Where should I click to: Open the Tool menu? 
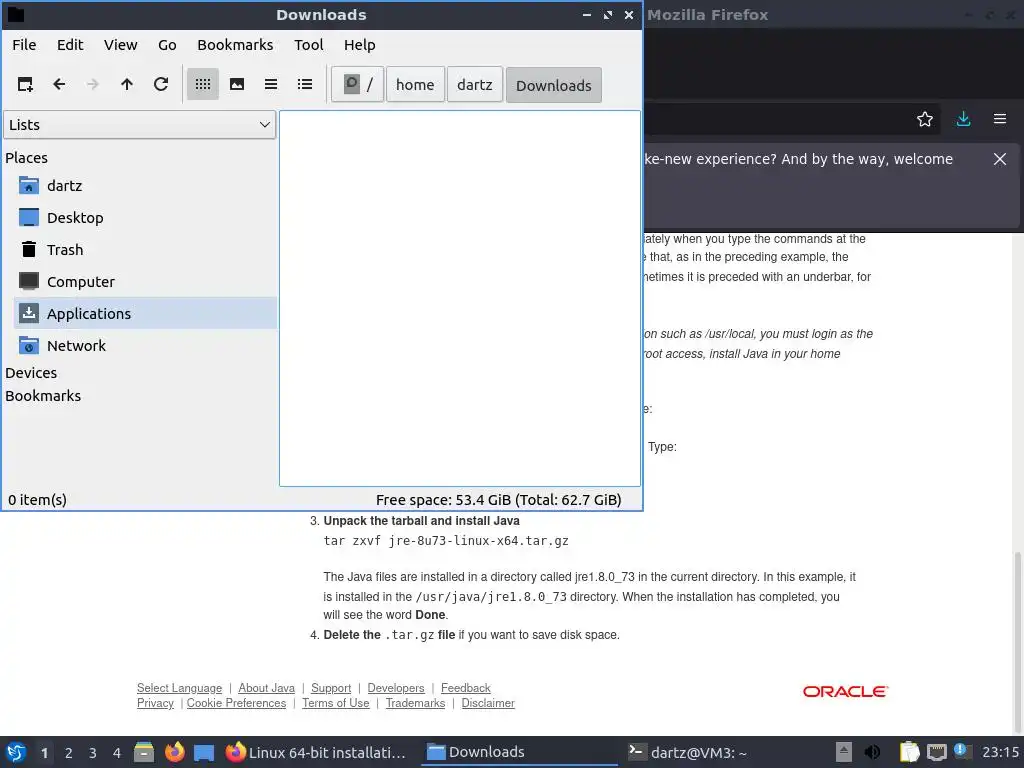point(308,45)
